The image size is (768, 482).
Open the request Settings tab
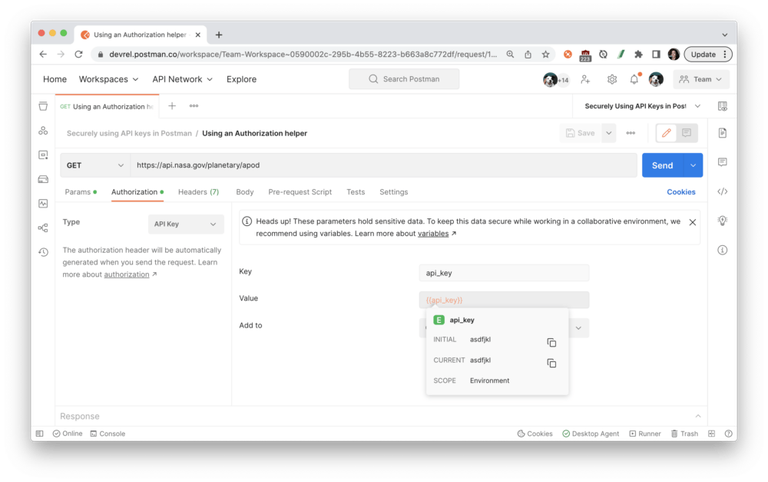pyautogui.click(x=393, y=192)
